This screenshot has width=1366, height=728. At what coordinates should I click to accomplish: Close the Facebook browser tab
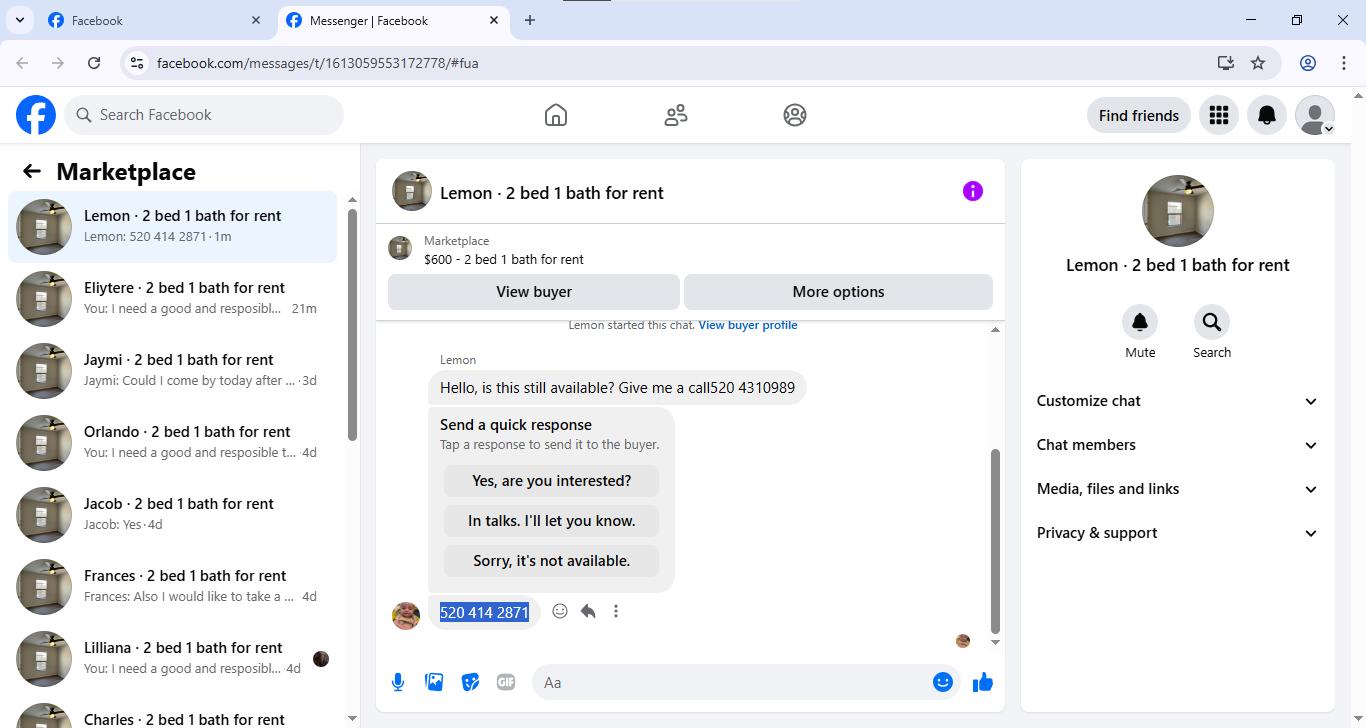257,20
